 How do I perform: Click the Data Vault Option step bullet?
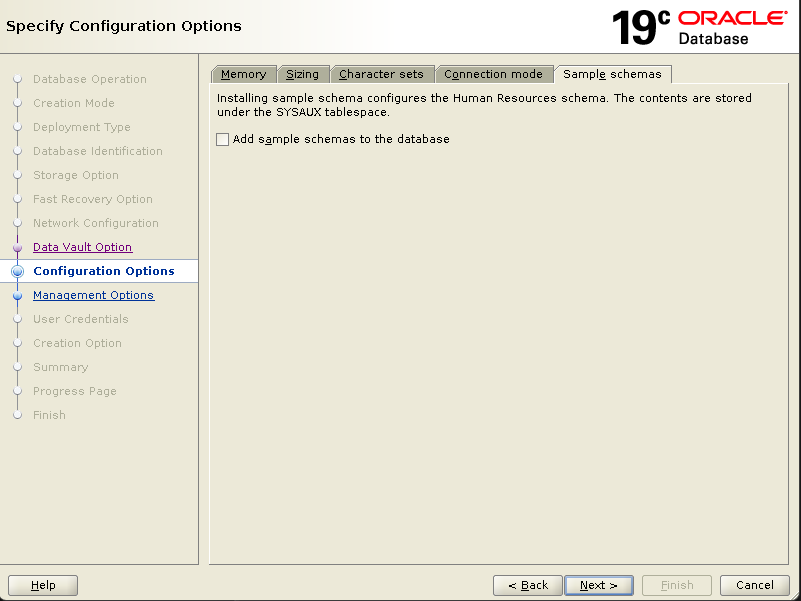(x=17, y=247)
